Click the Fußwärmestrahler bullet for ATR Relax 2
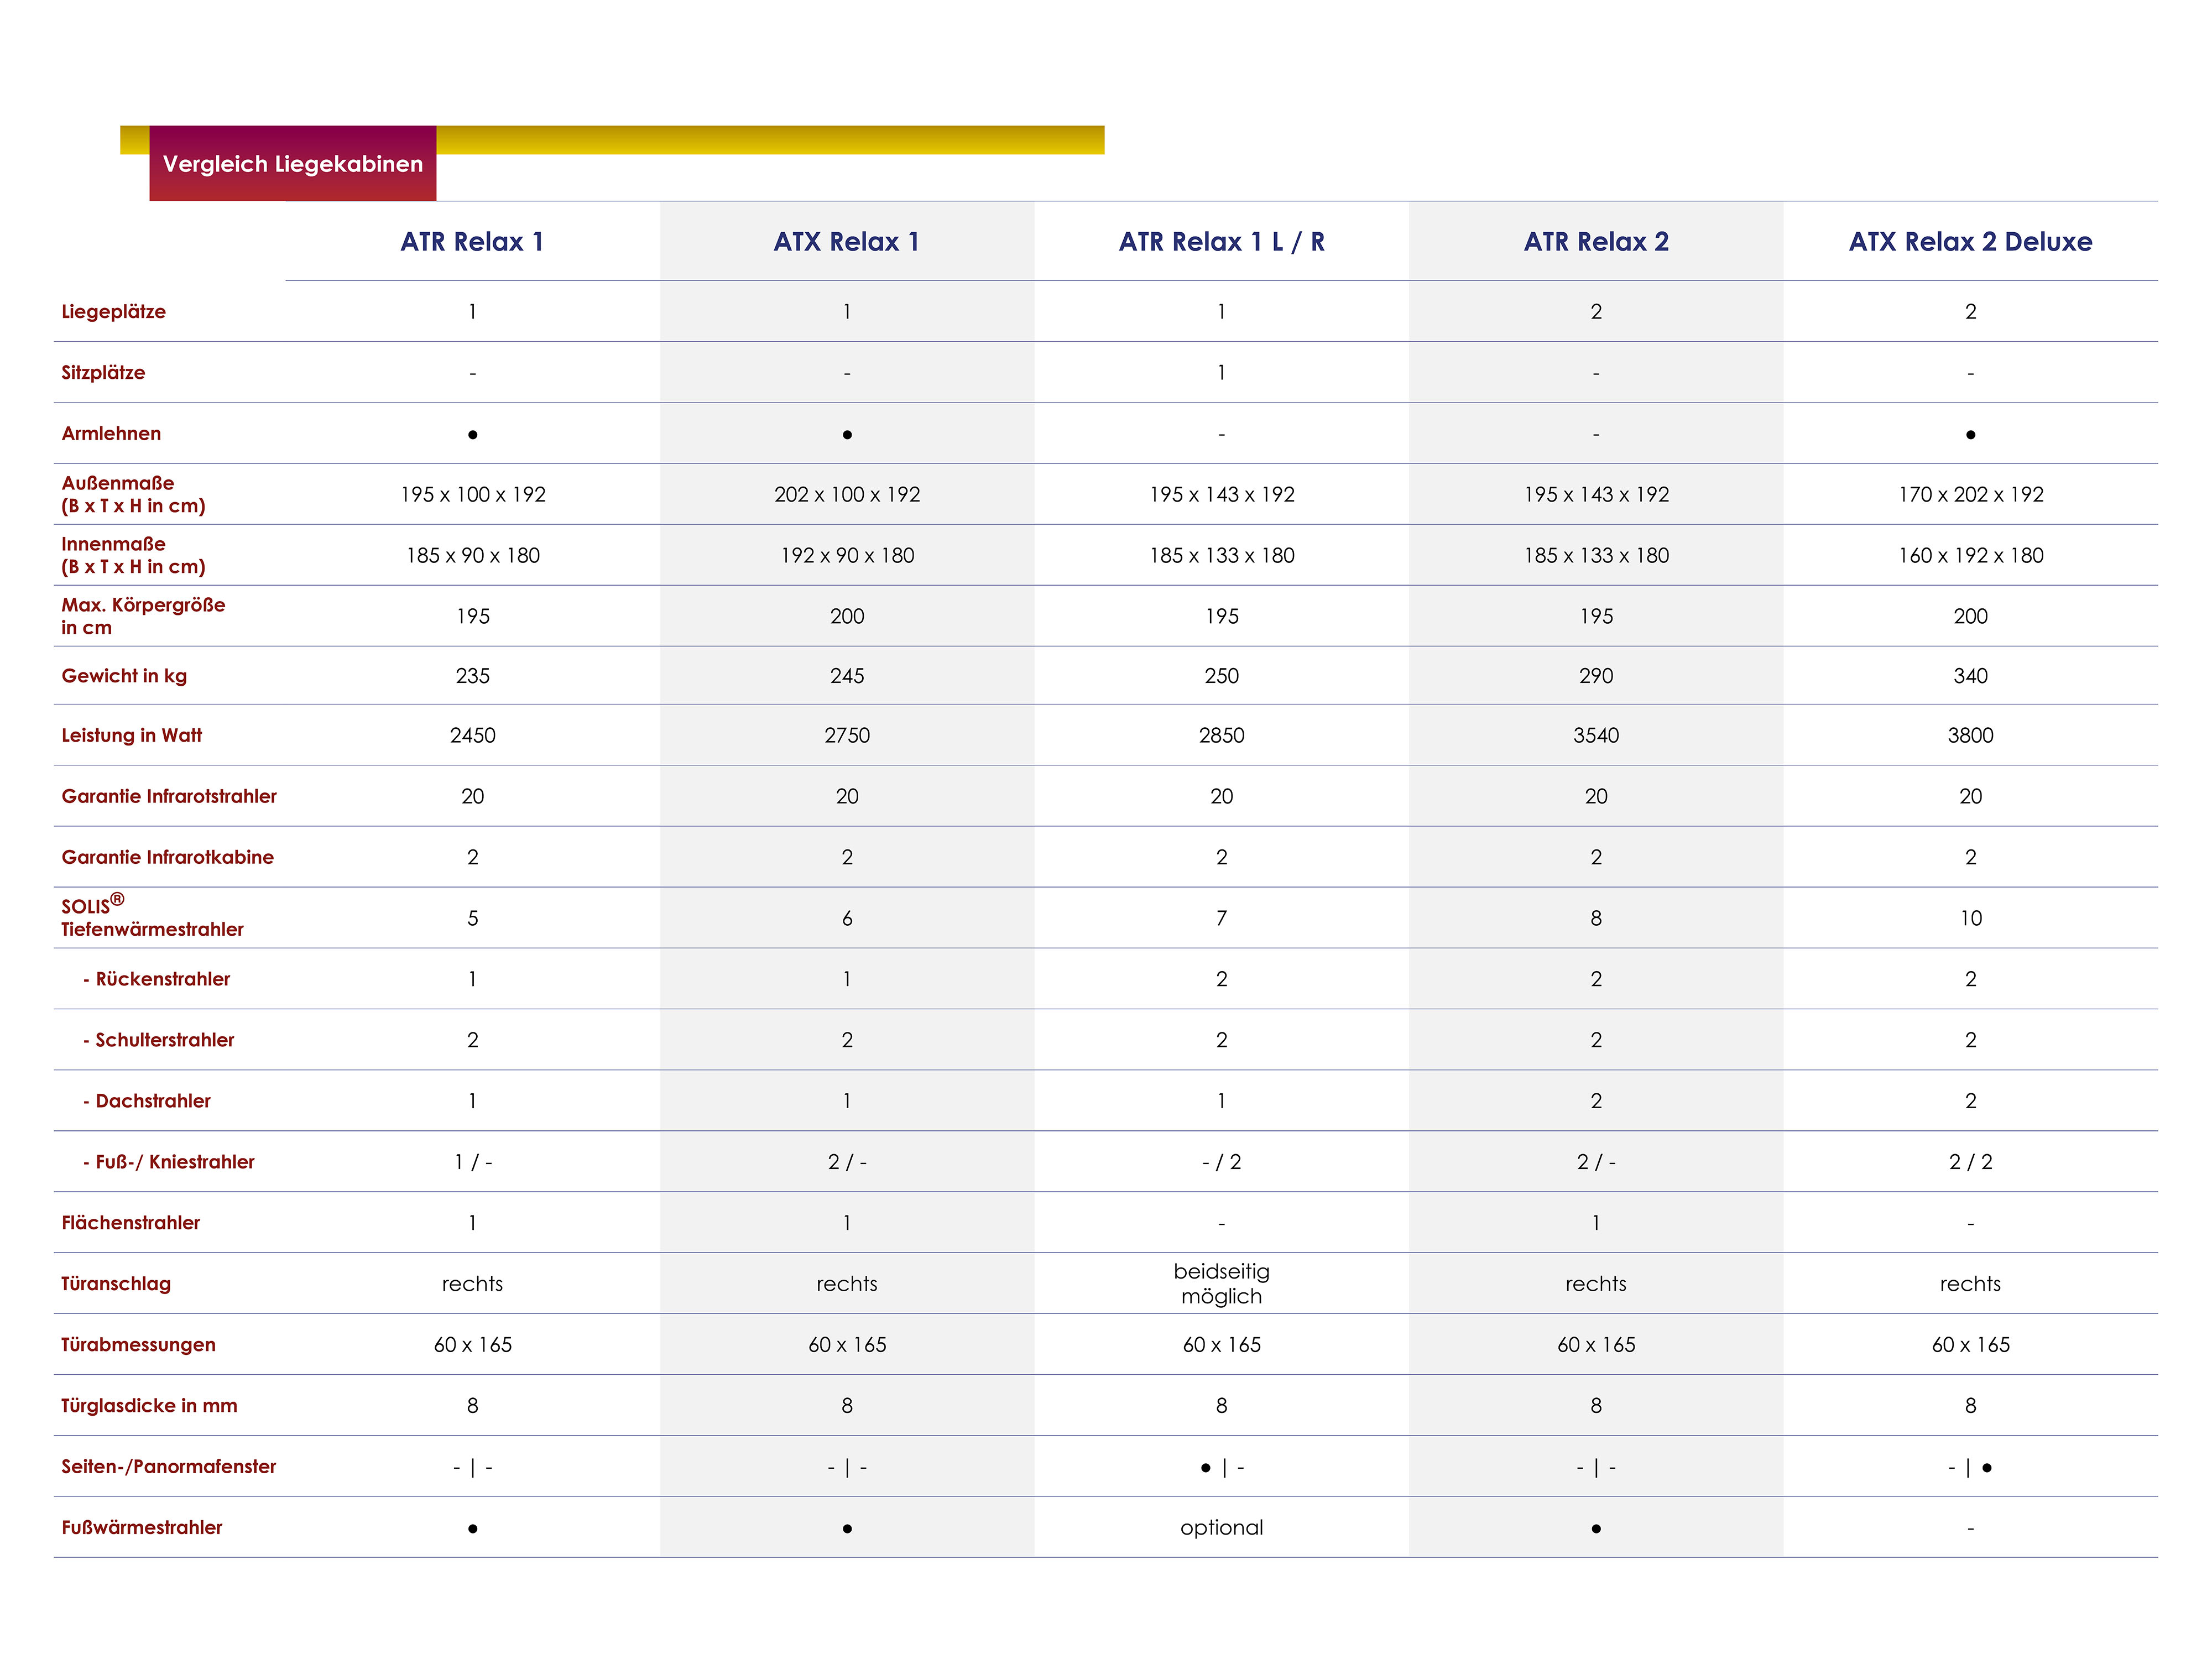The image size is (2212, 1659). pyautogui.click(x=1596, y=1529)
